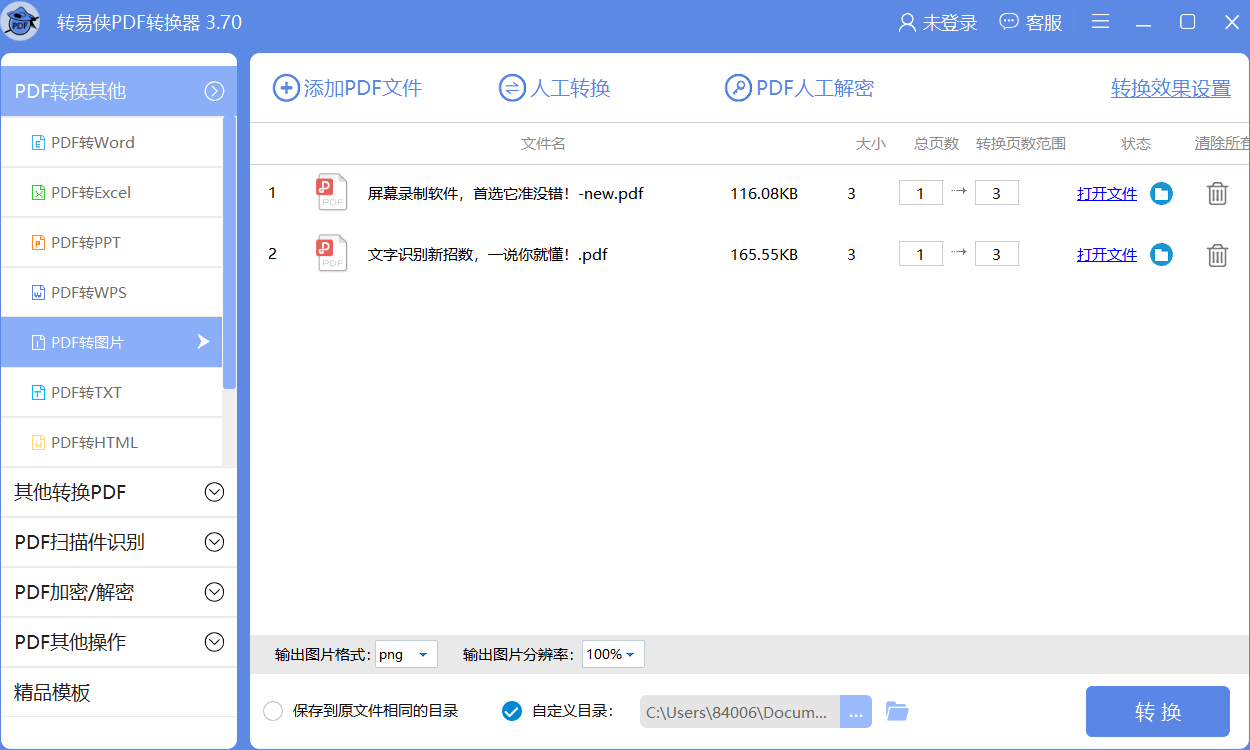Viewport: 1250px width, 750px height.
Task: Delete the first PDF file with trash icon
Action: 1217,193
